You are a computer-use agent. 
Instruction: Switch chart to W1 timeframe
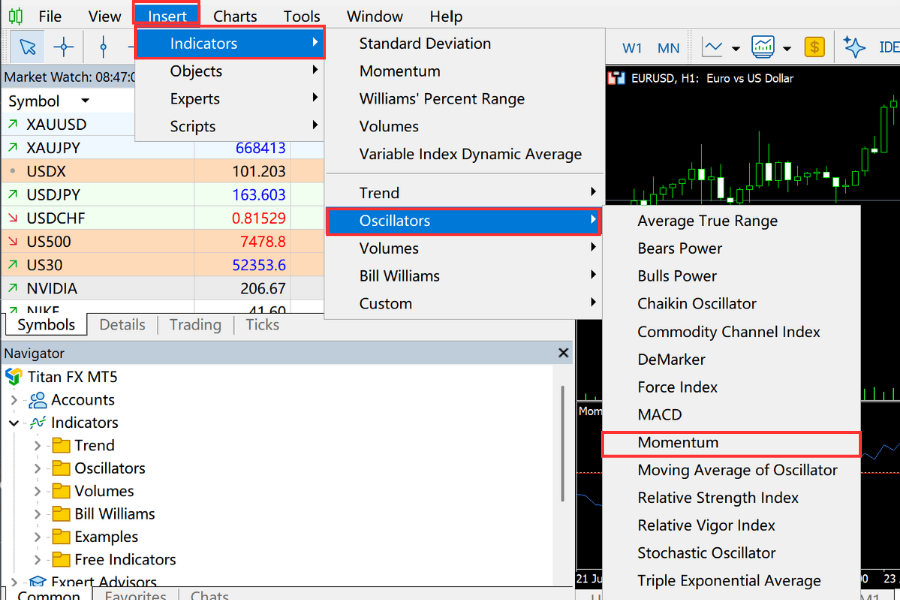631,48
